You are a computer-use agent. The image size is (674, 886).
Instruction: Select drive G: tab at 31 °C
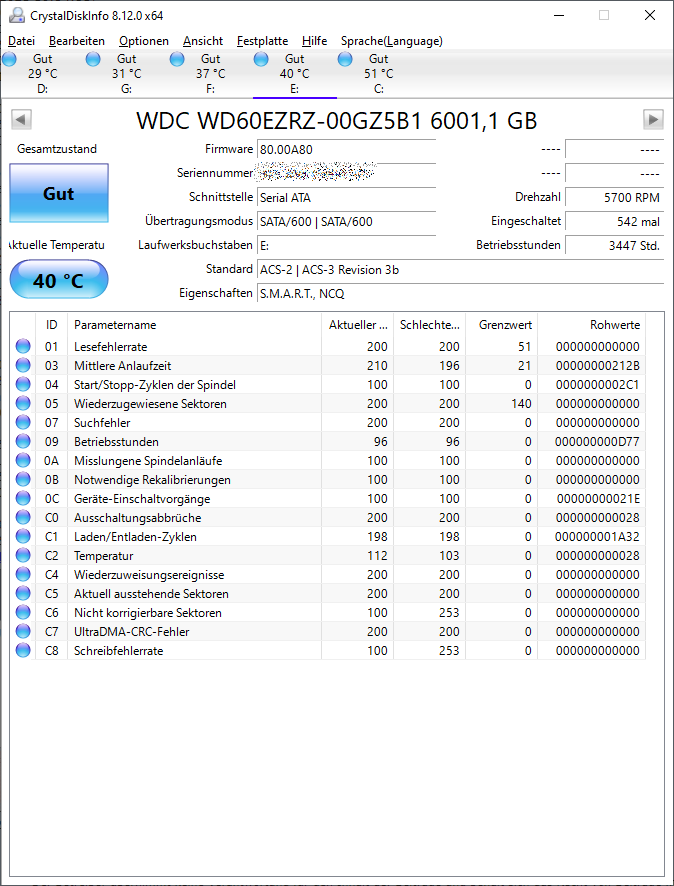127,73
